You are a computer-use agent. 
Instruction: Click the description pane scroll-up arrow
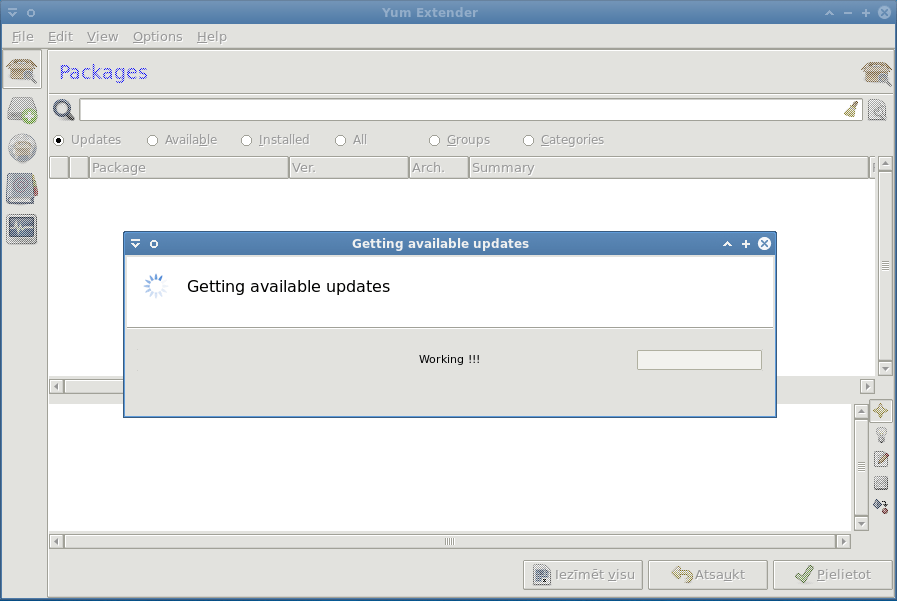pyautogui.click(x=862, y=411)
